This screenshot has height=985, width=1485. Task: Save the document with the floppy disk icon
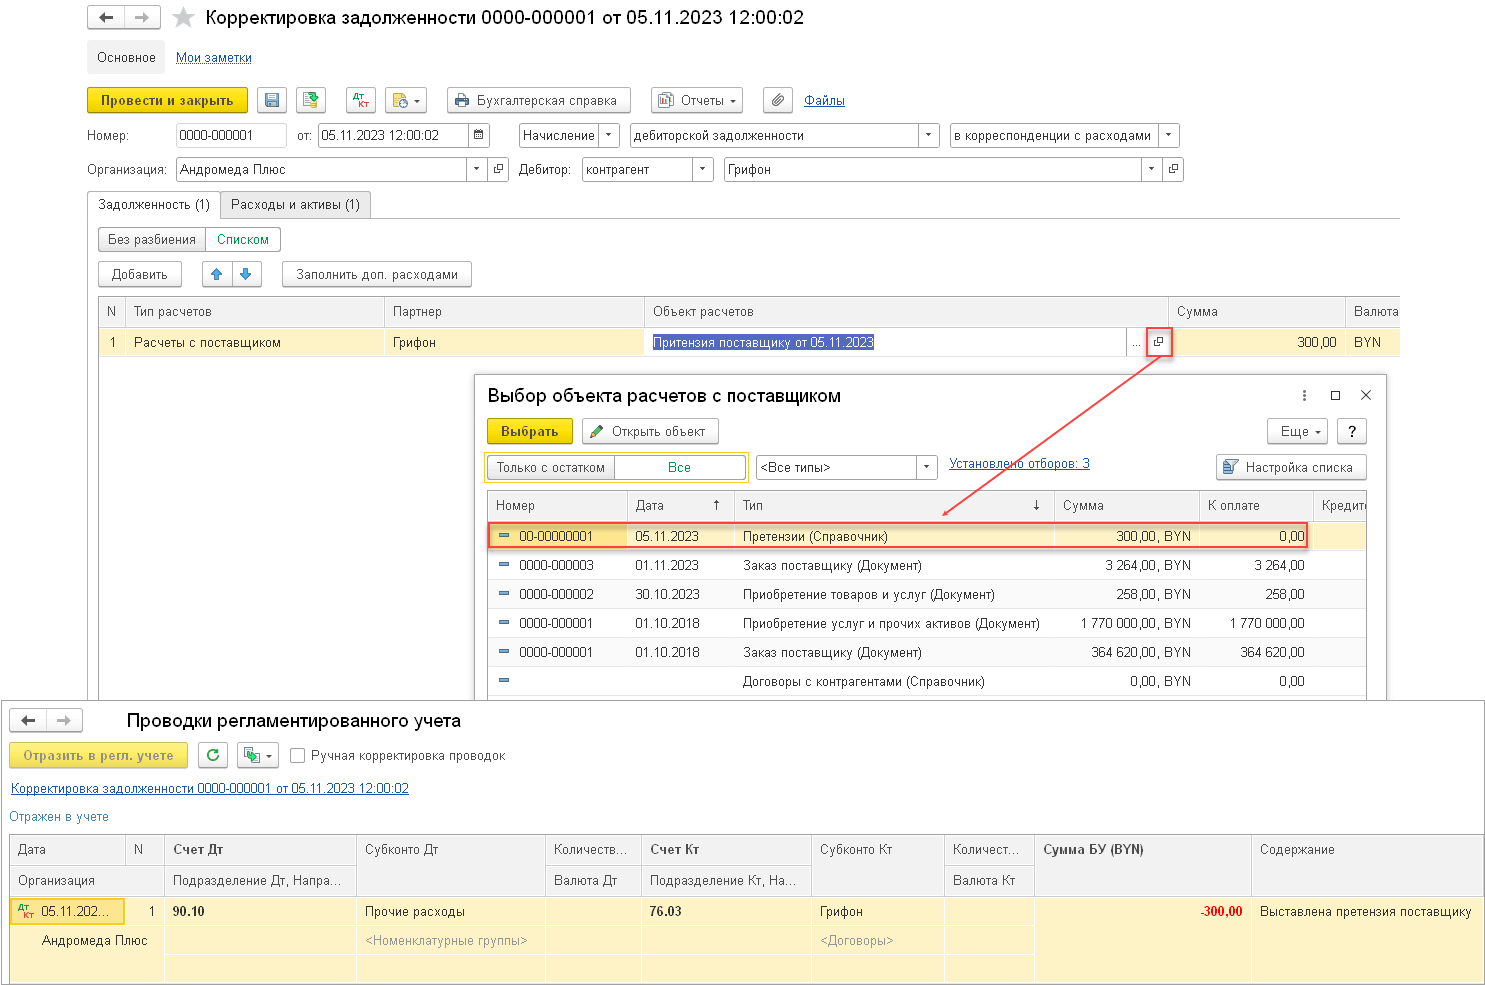[272, 100]
